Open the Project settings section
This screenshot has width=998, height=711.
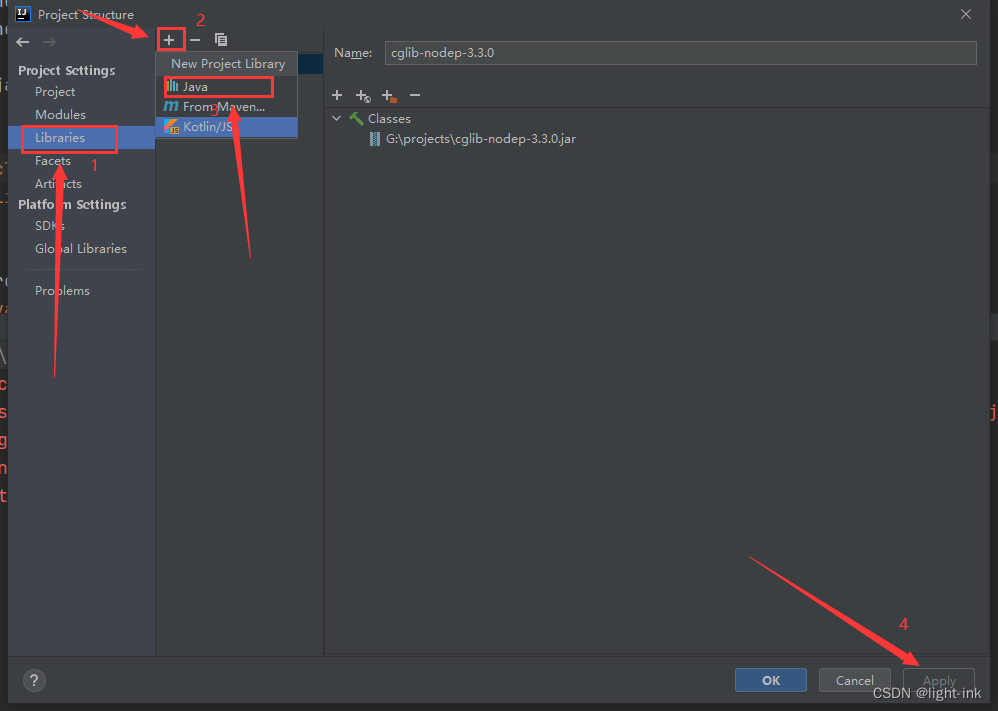point(55,92)
